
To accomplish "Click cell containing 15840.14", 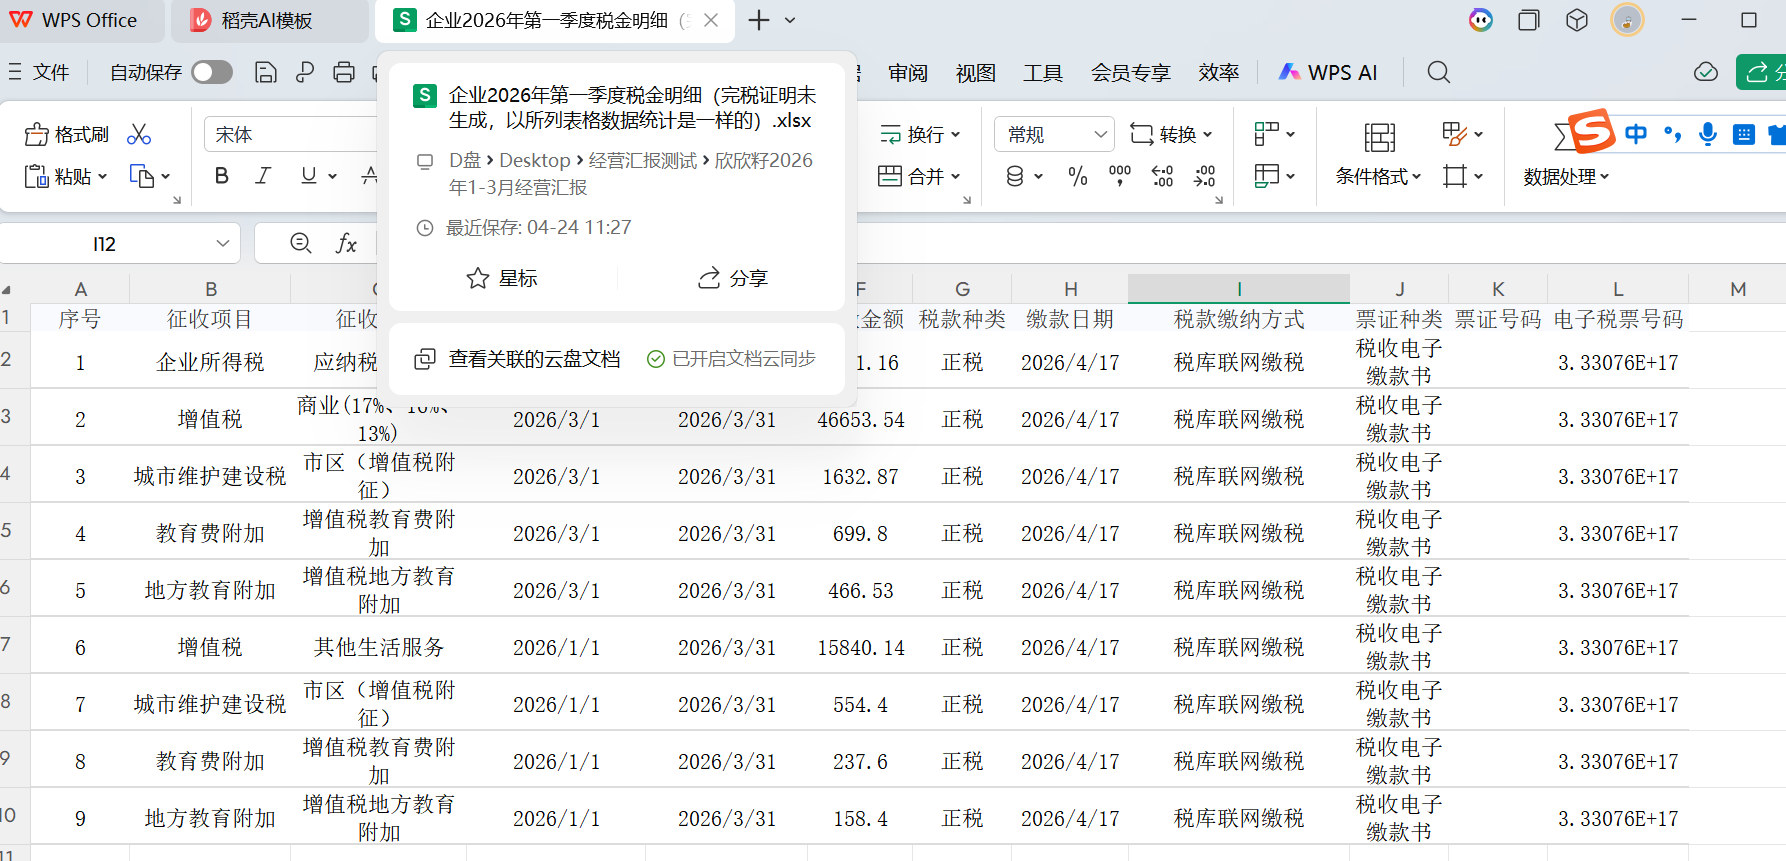I will (860, 648).
